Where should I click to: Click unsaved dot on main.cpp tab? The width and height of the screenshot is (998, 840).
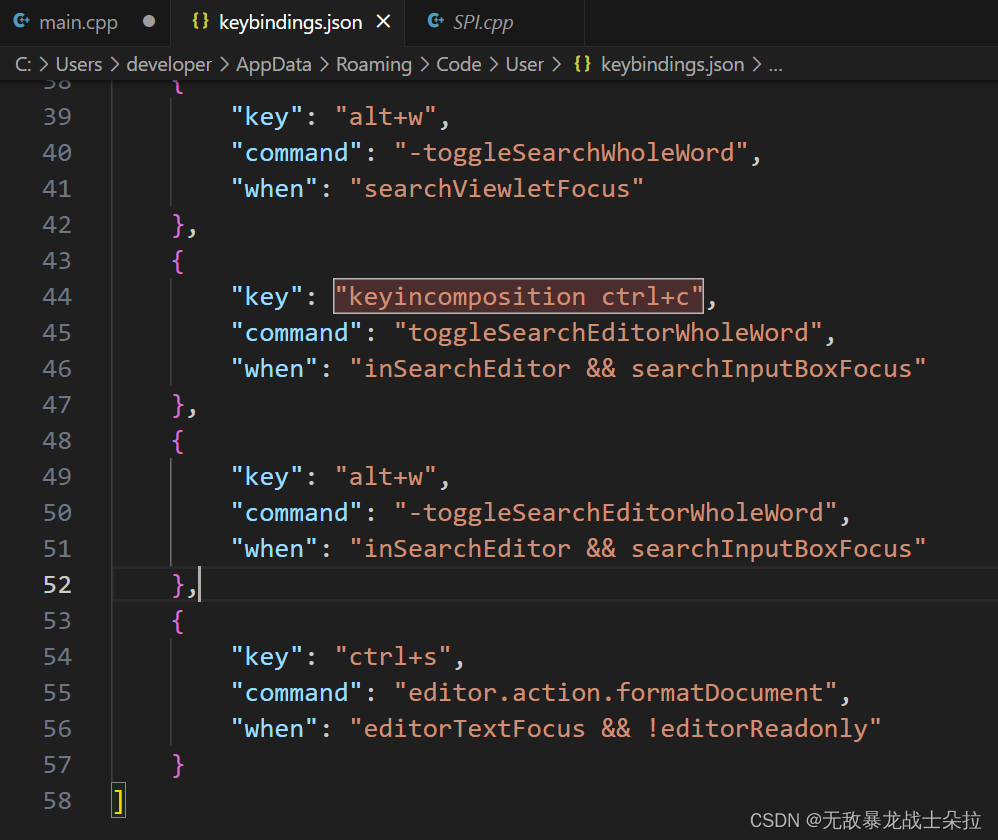point(149,22)
